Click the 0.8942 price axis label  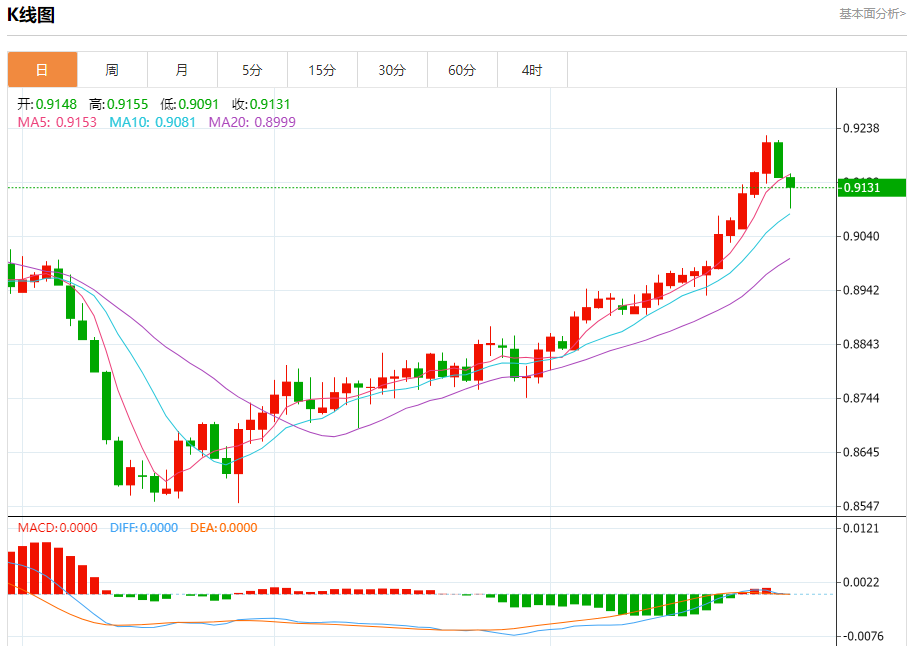pos(861,290)
